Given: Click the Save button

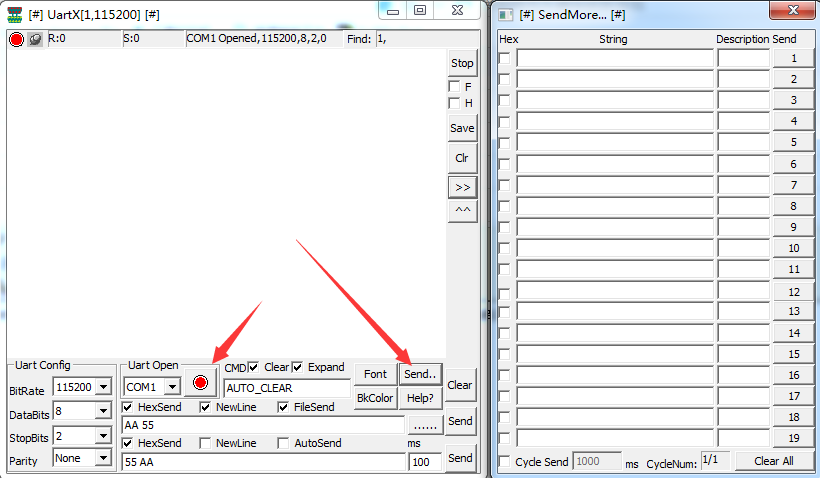Looking at the screenshot, I should 462,128.
